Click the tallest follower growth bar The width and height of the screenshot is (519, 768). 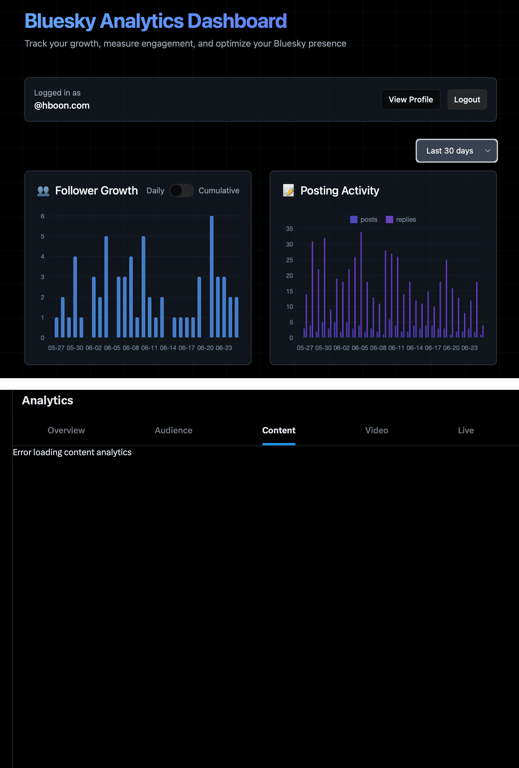212,277
